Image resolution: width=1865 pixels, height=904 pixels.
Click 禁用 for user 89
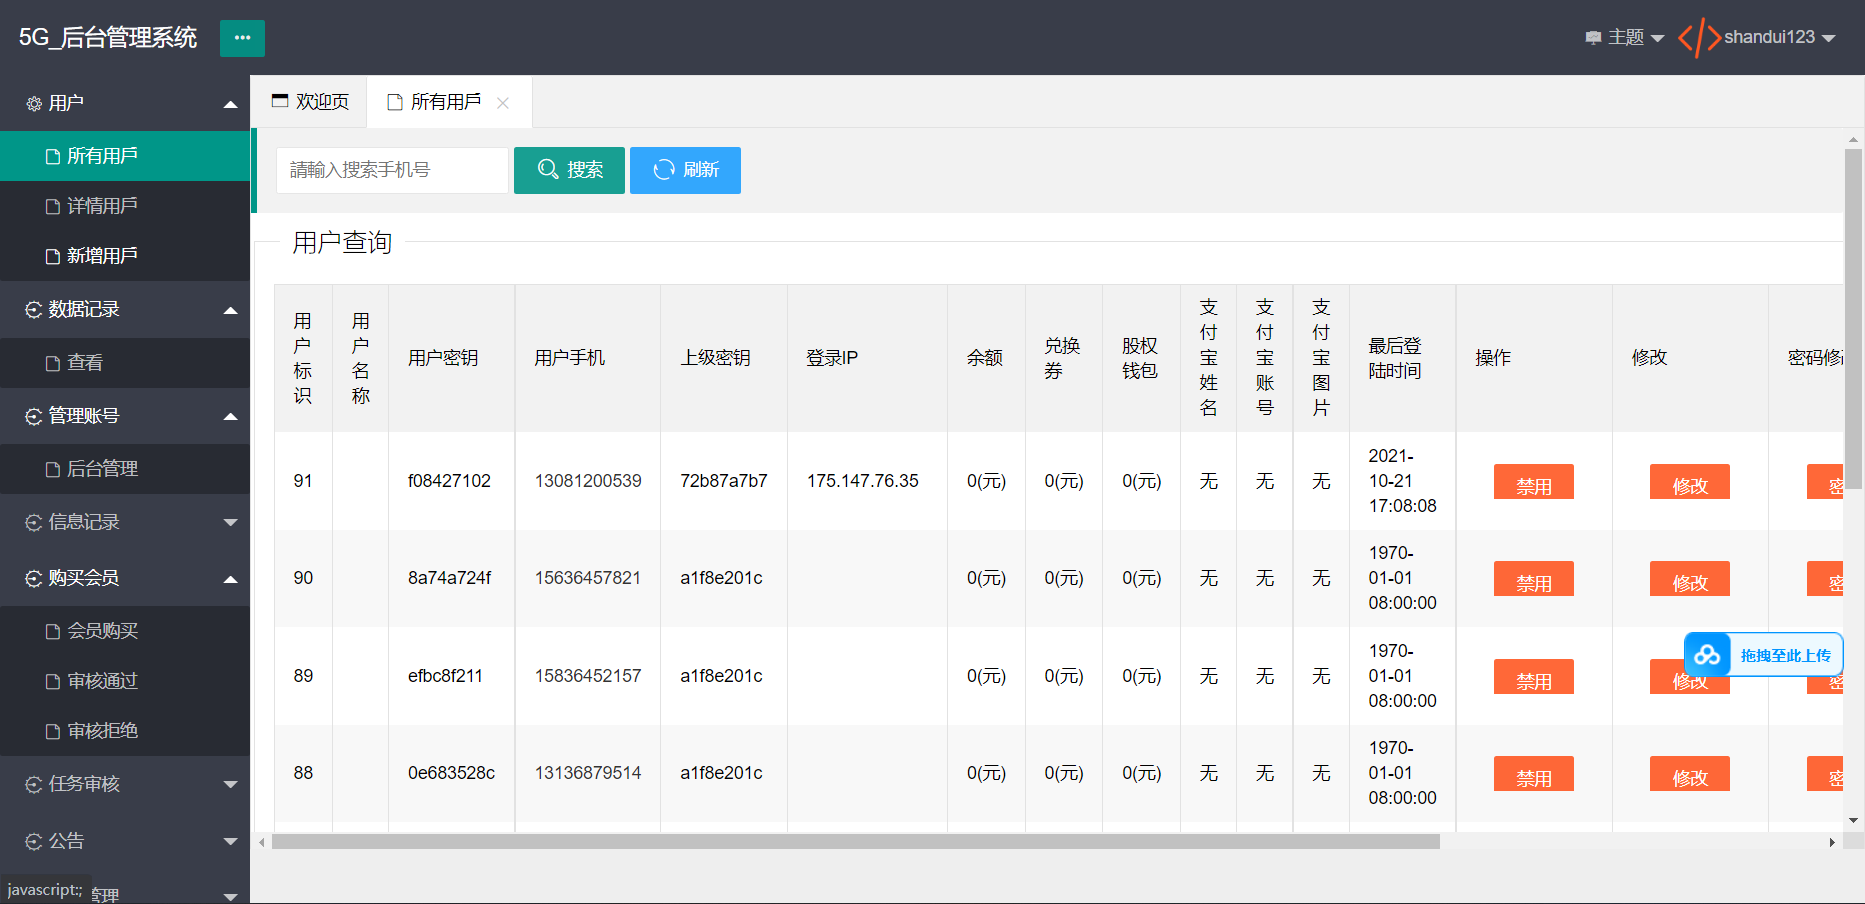[1533, 677]
